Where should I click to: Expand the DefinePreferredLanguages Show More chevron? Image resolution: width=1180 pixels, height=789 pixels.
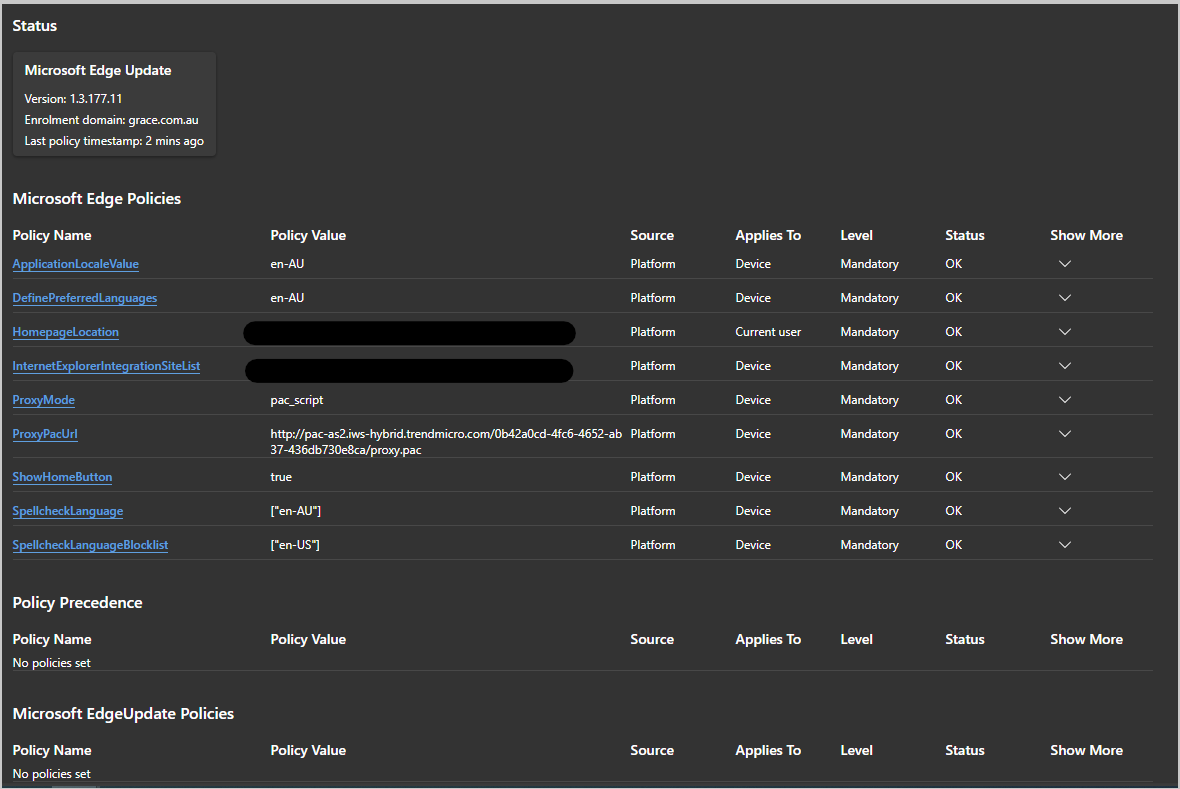(x=1064, y=297)
